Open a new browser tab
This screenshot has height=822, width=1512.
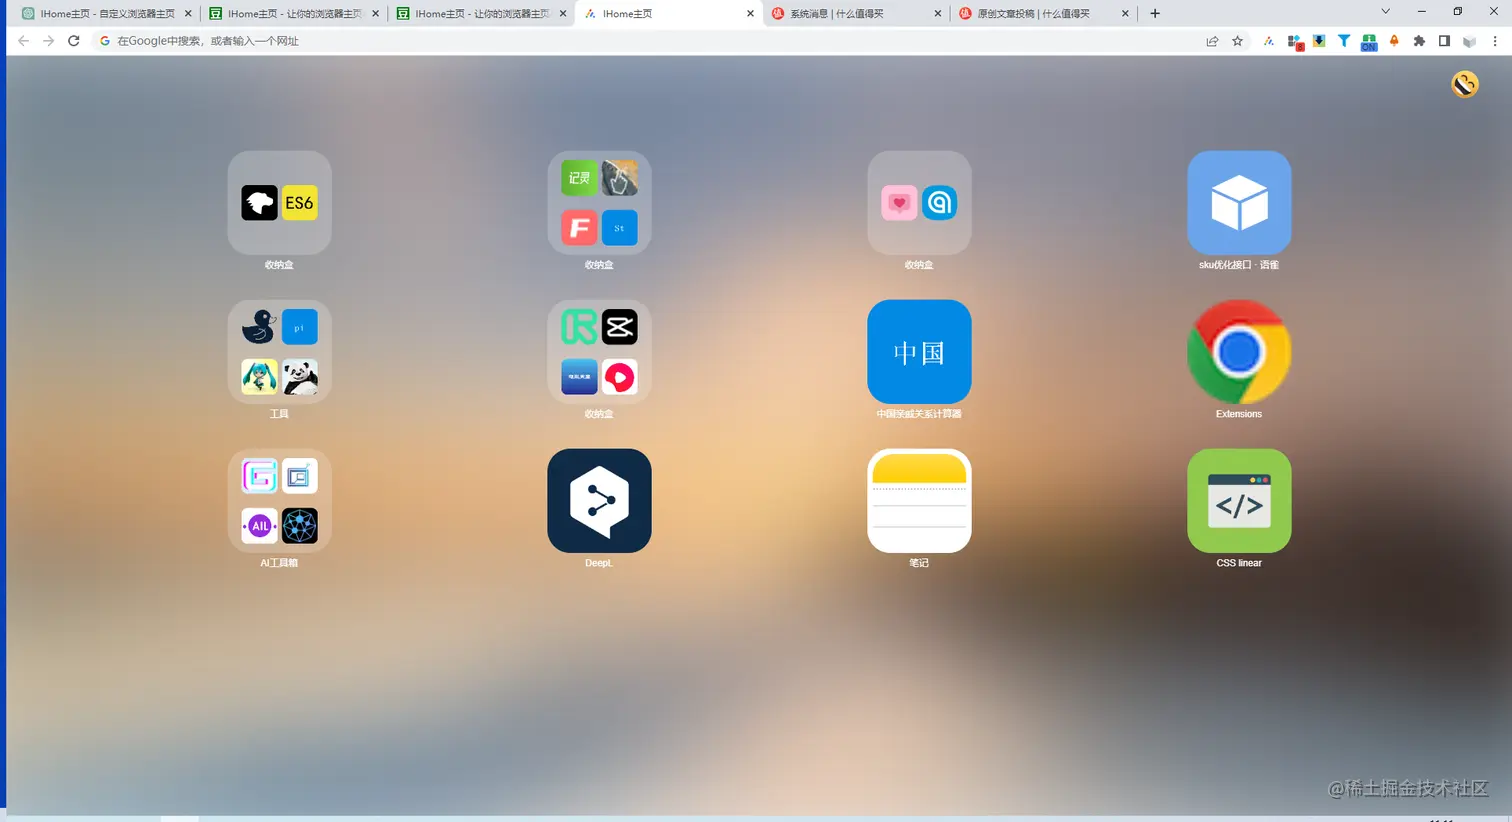(x=1155, y=13)
